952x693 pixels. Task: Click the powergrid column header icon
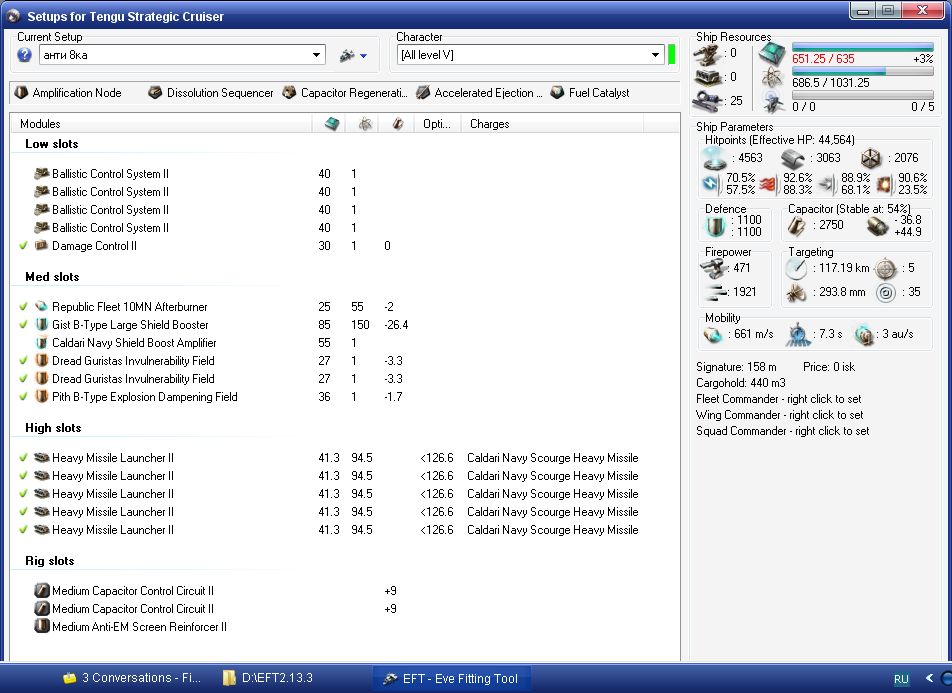[x=365, y=124]
